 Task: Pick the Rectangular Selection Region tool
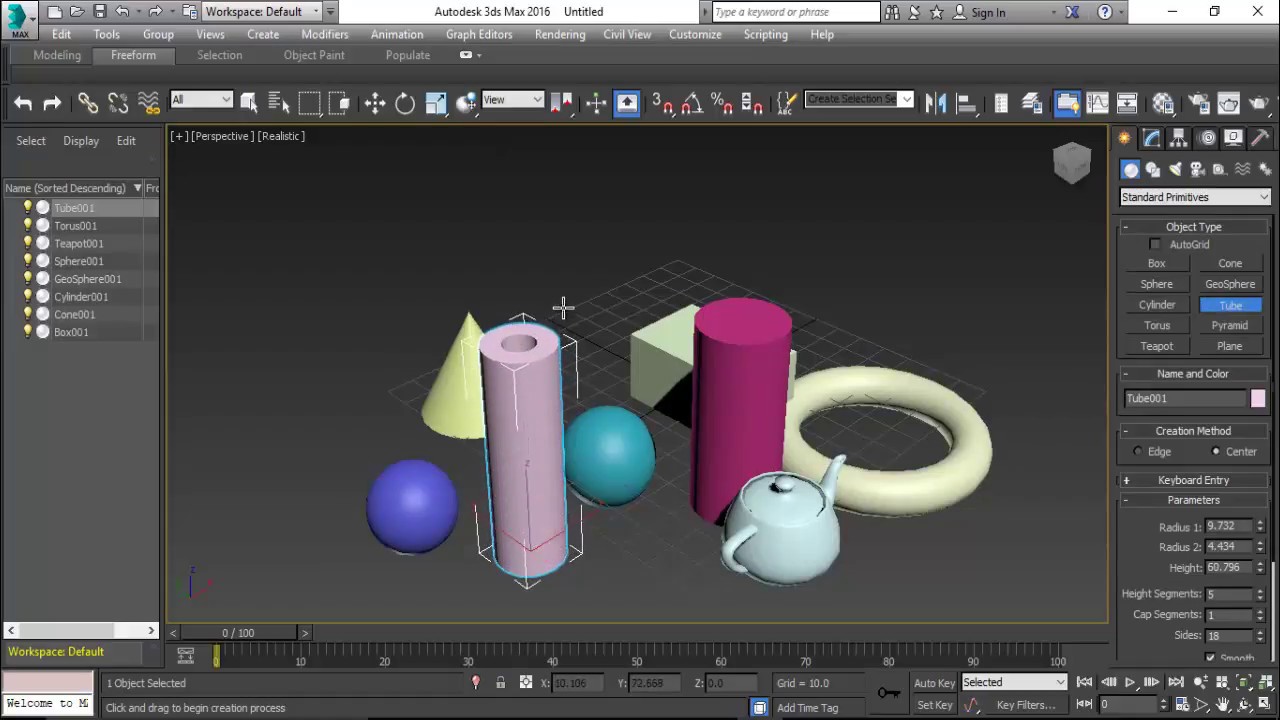[309, 102]
